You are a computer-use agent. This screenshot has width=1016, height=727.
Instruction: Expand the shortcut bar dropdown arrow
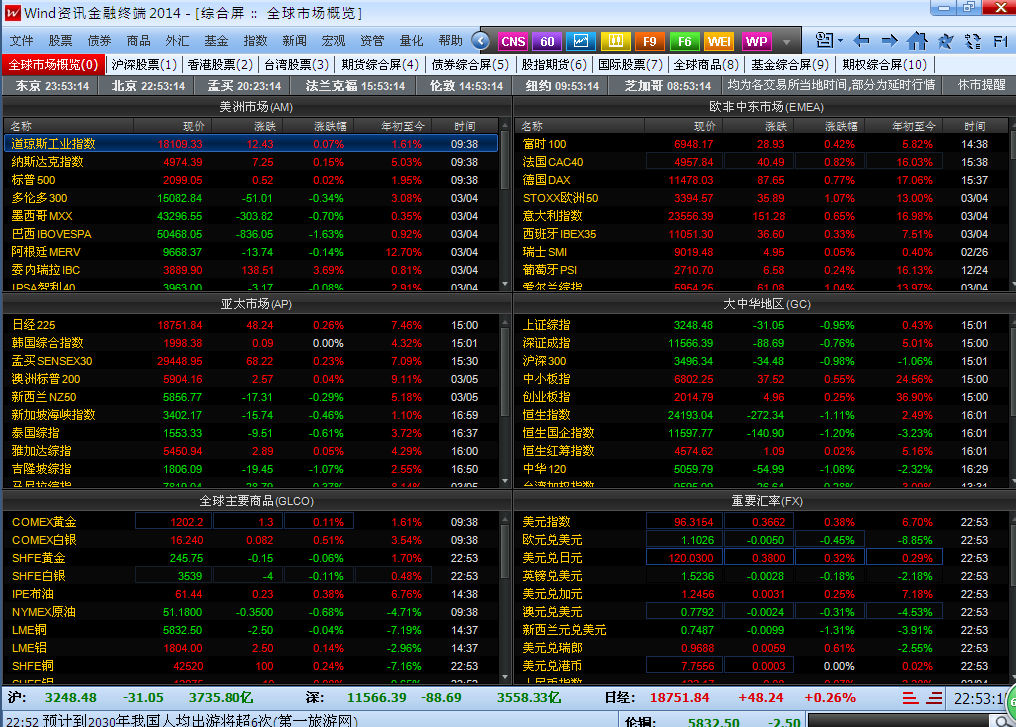(x=786, y=42)
